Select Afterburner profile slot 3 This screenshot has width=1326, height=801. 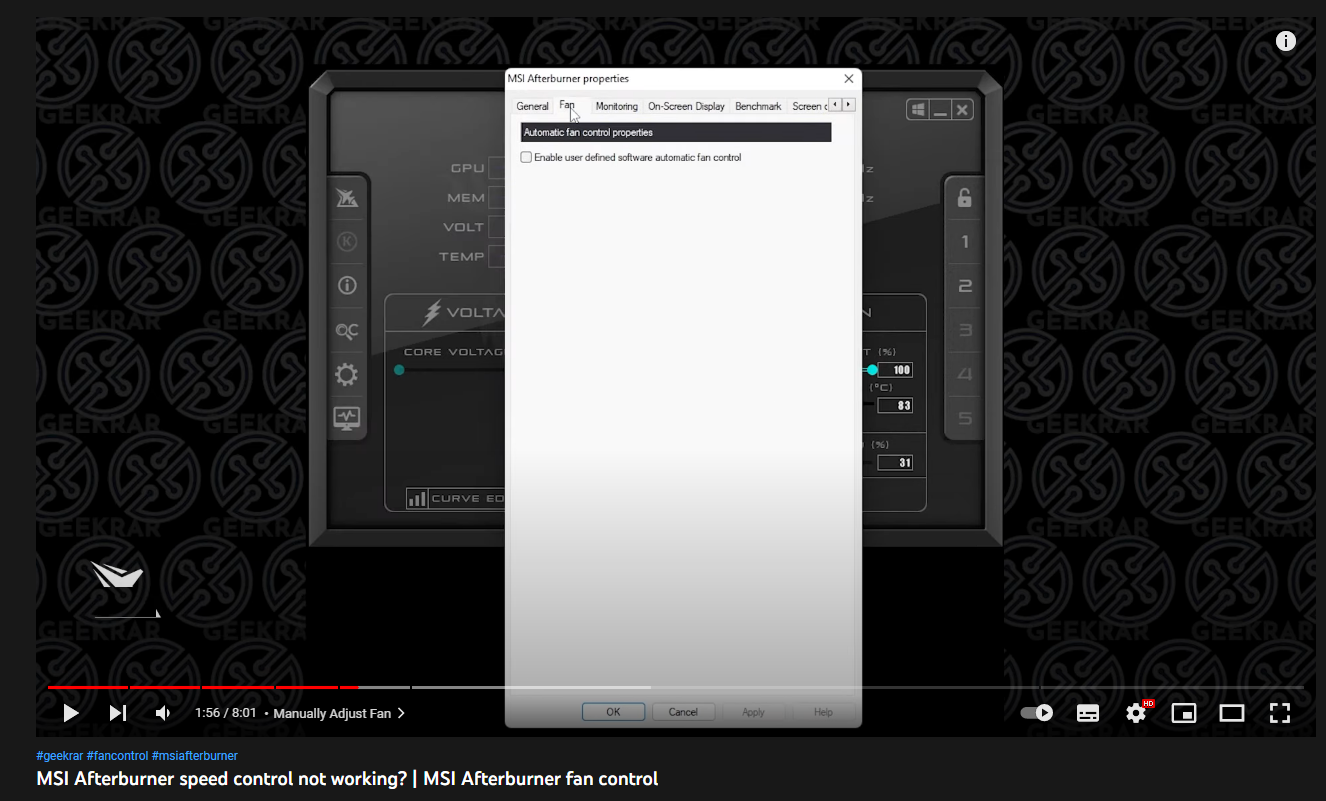pyautogui.click(x=965, y=330)
